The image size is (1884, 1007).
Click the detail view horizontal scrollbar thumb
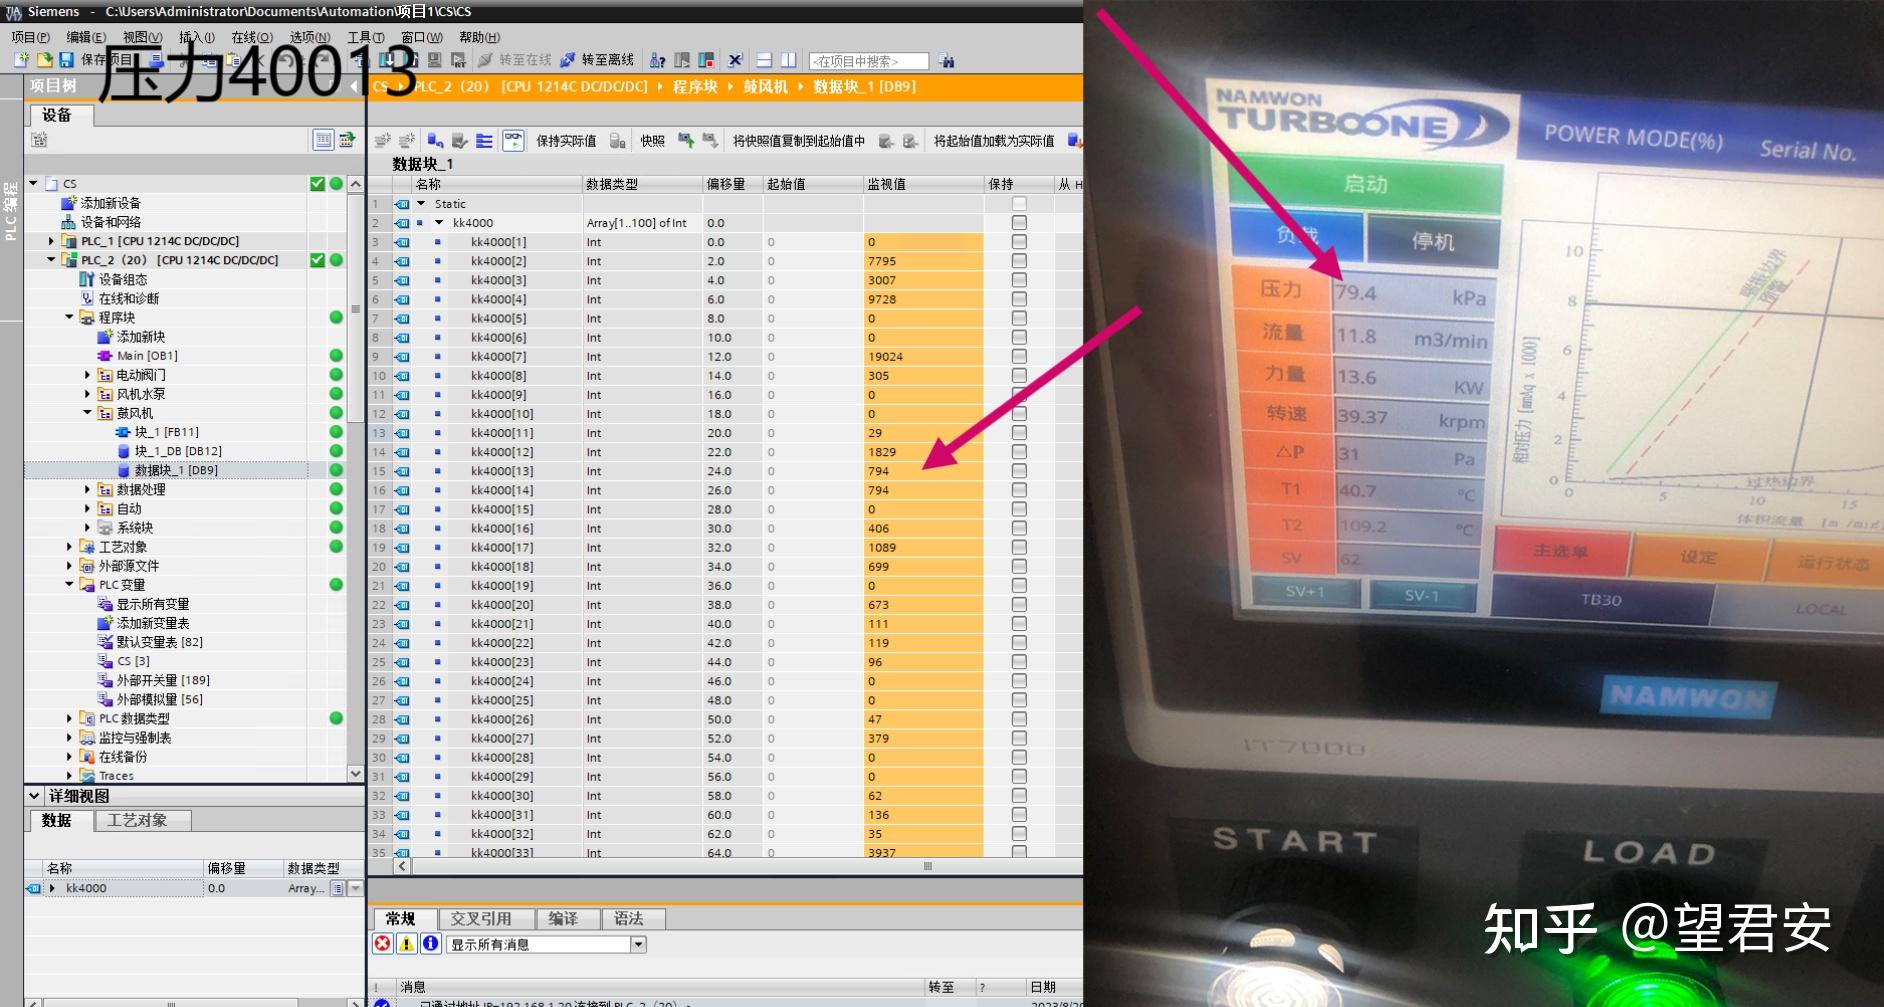pyautogui.click(x=170, y=1002)
